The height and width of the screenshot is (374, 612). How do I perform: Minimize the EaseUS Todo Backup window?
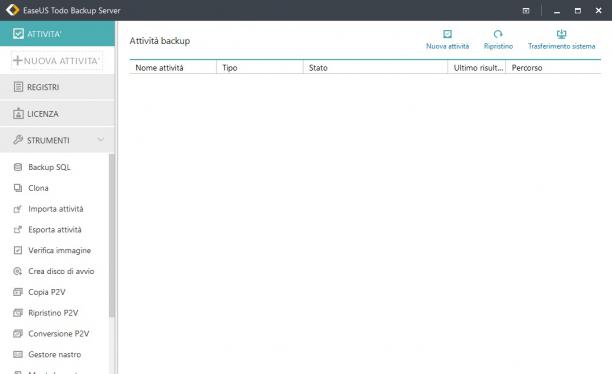[557, 11]
